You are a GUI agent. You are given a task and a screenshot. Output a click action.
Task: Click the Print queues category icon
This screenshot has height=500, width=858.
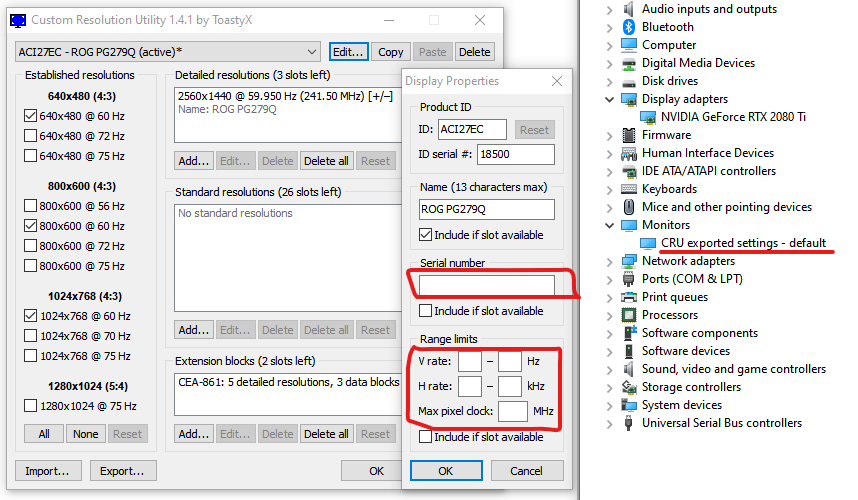click(629, 297)
